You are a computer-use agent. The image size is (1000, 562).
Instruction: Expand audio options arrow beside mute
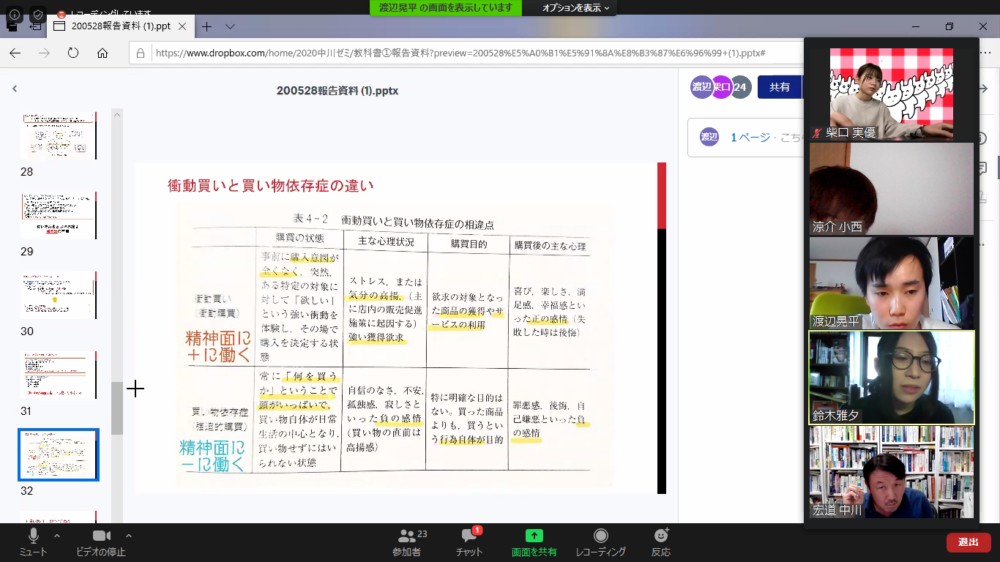(x=57, y=535)
